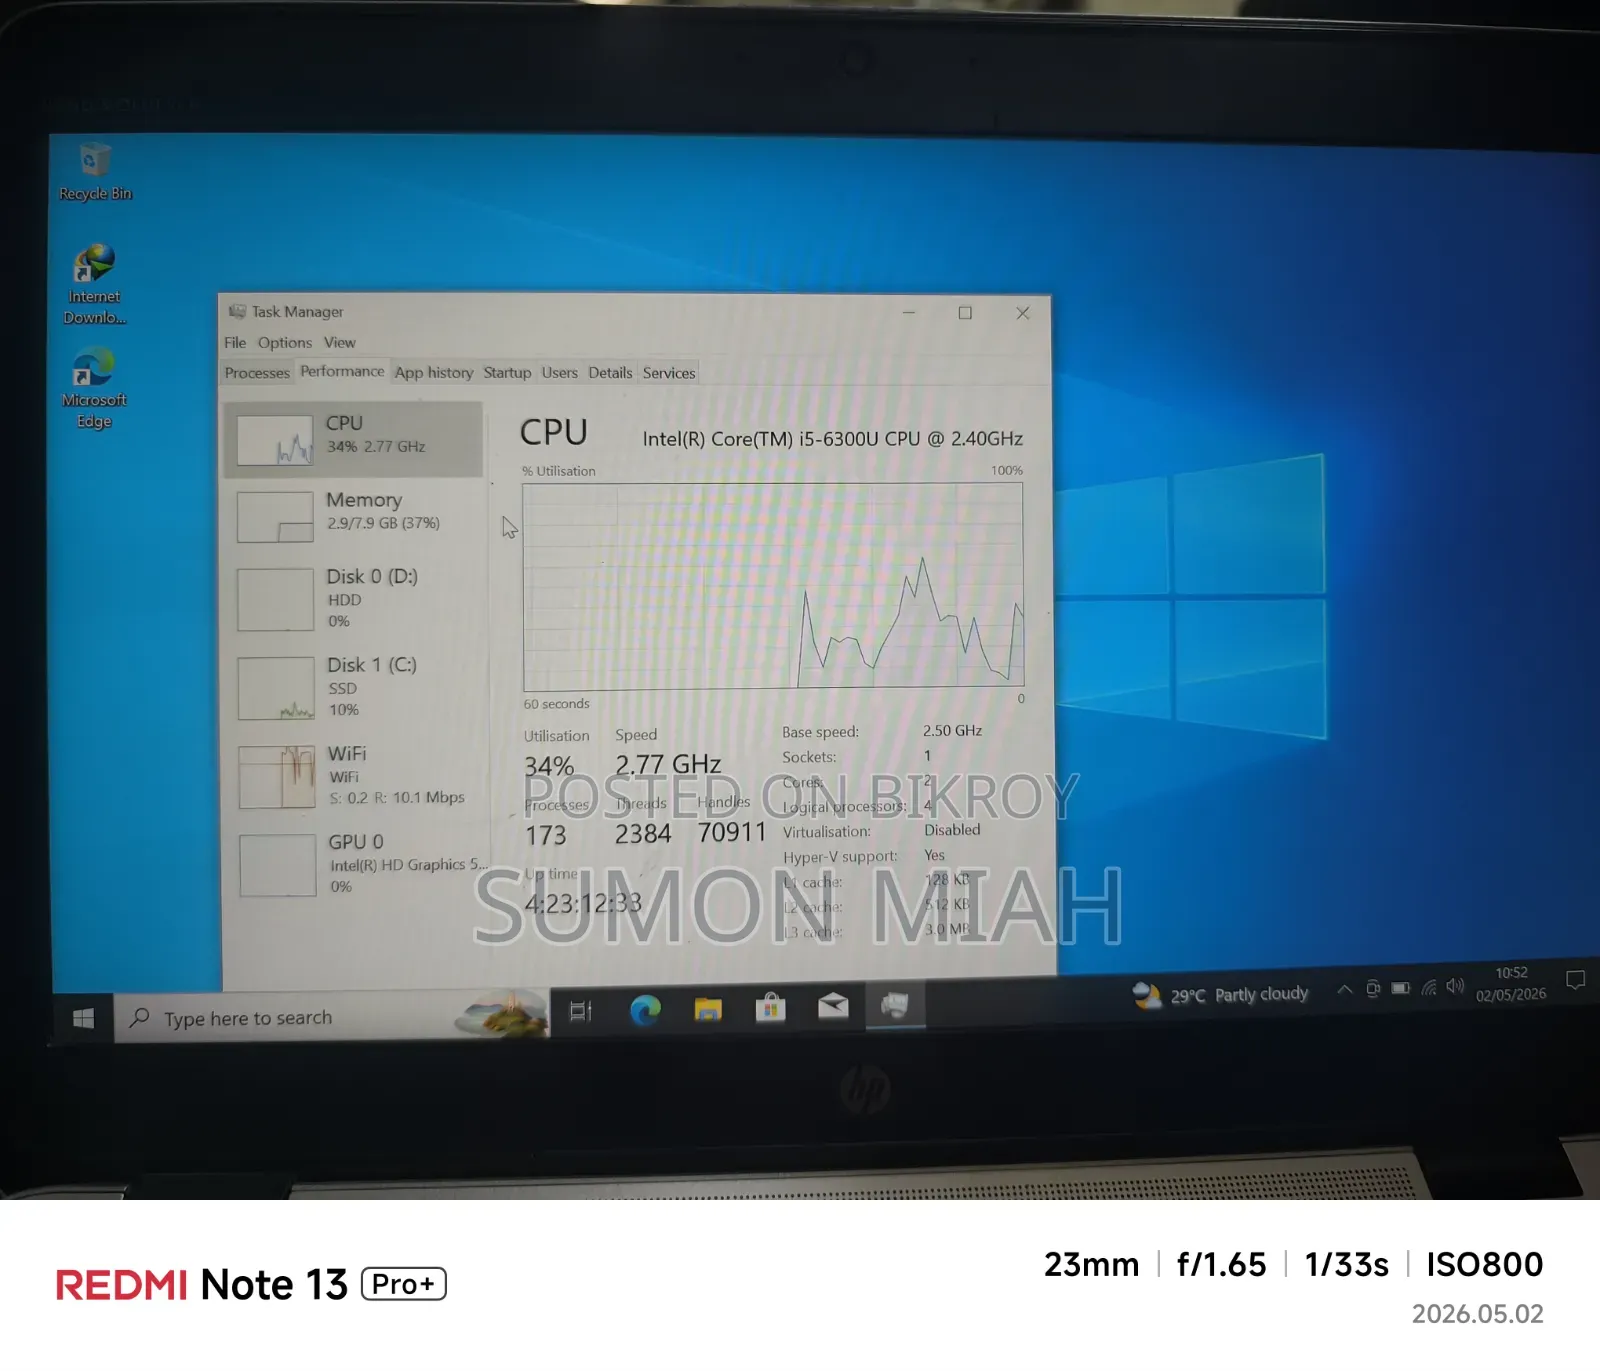Viewport: 1600px width, 1371px height.
Task: Click the Virtualisation Disabled value
Action: [x=952, y=830]
